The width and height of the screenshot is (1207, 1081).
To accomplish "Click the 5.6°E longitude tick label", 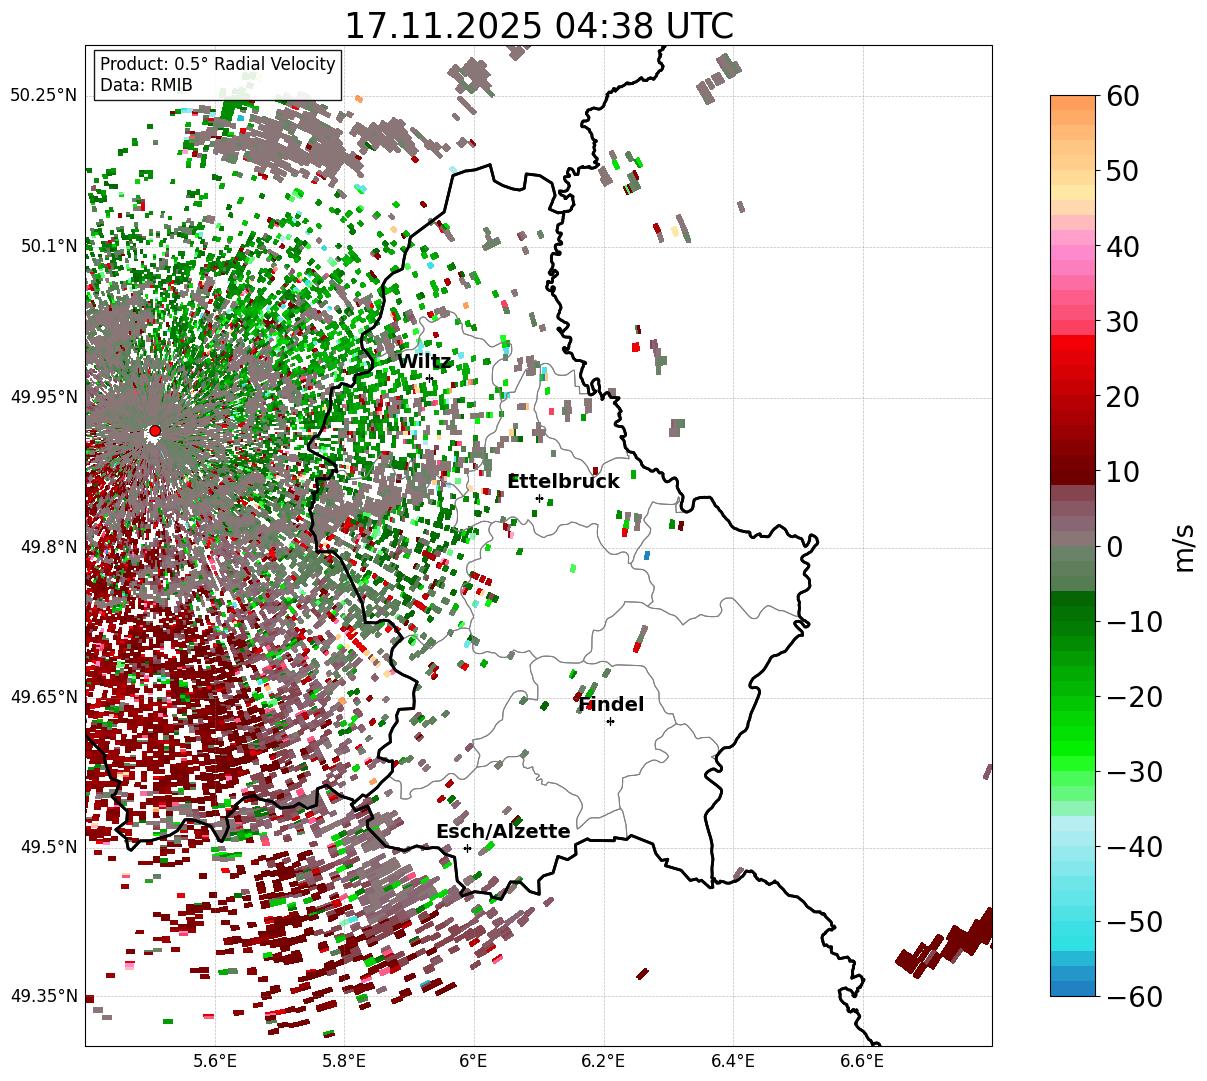I will point(215,1061).
